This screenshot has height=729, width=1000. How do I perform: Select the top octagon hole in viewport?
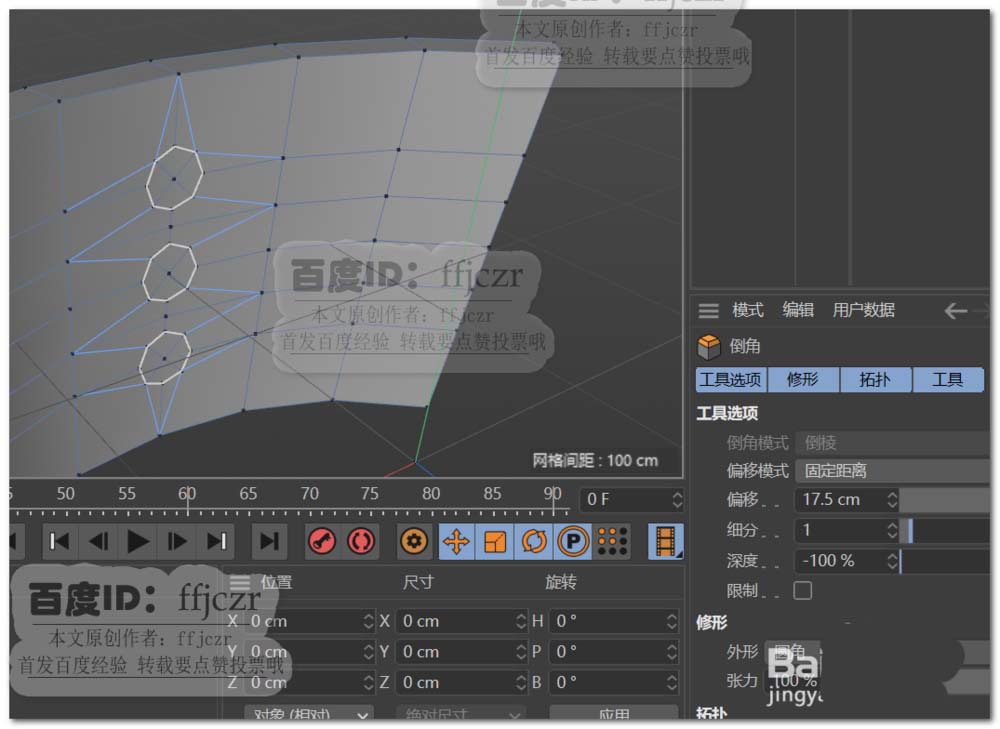pos(175,178)
